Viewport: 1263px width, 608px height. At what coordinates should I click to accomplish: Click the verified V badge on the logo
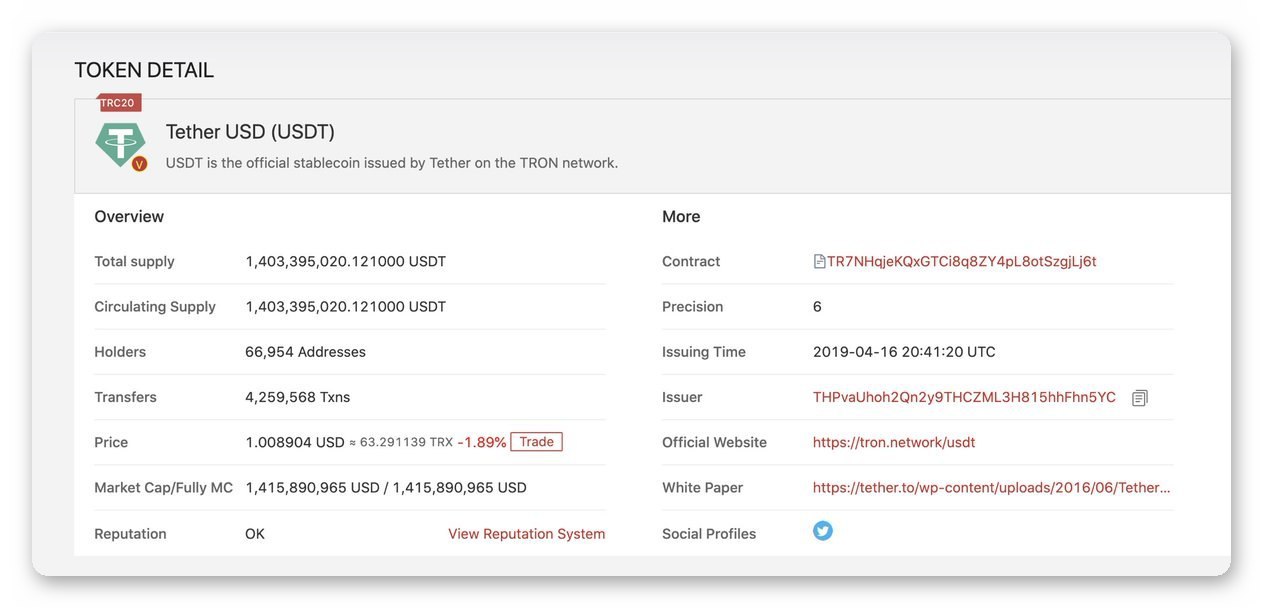[x=140, y=163]
